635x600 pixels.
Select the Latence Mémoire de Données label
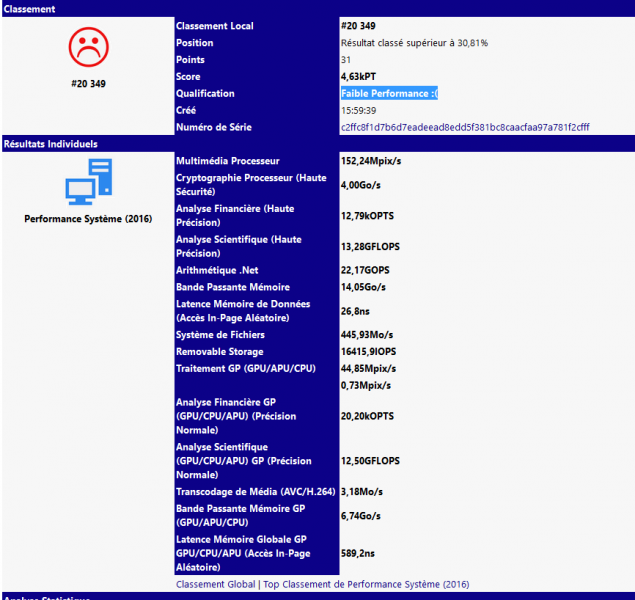tap(242, 310)
